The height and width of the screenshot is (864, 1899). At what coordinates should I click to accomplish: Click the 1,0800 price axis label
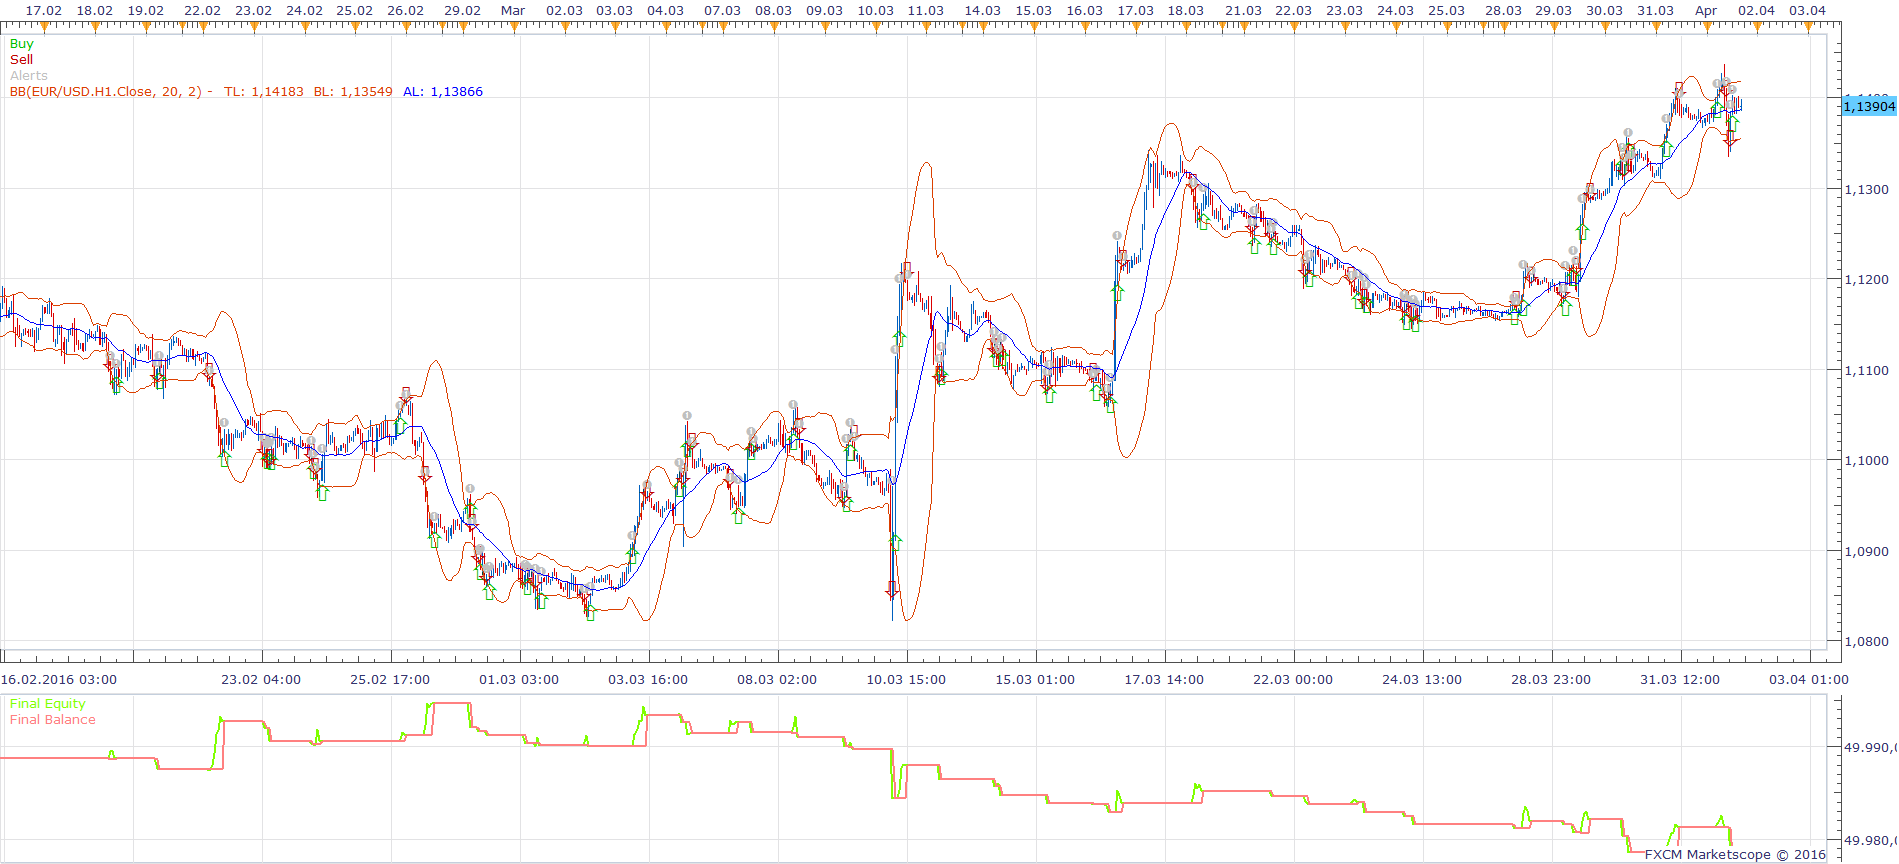pos(1867,642)
